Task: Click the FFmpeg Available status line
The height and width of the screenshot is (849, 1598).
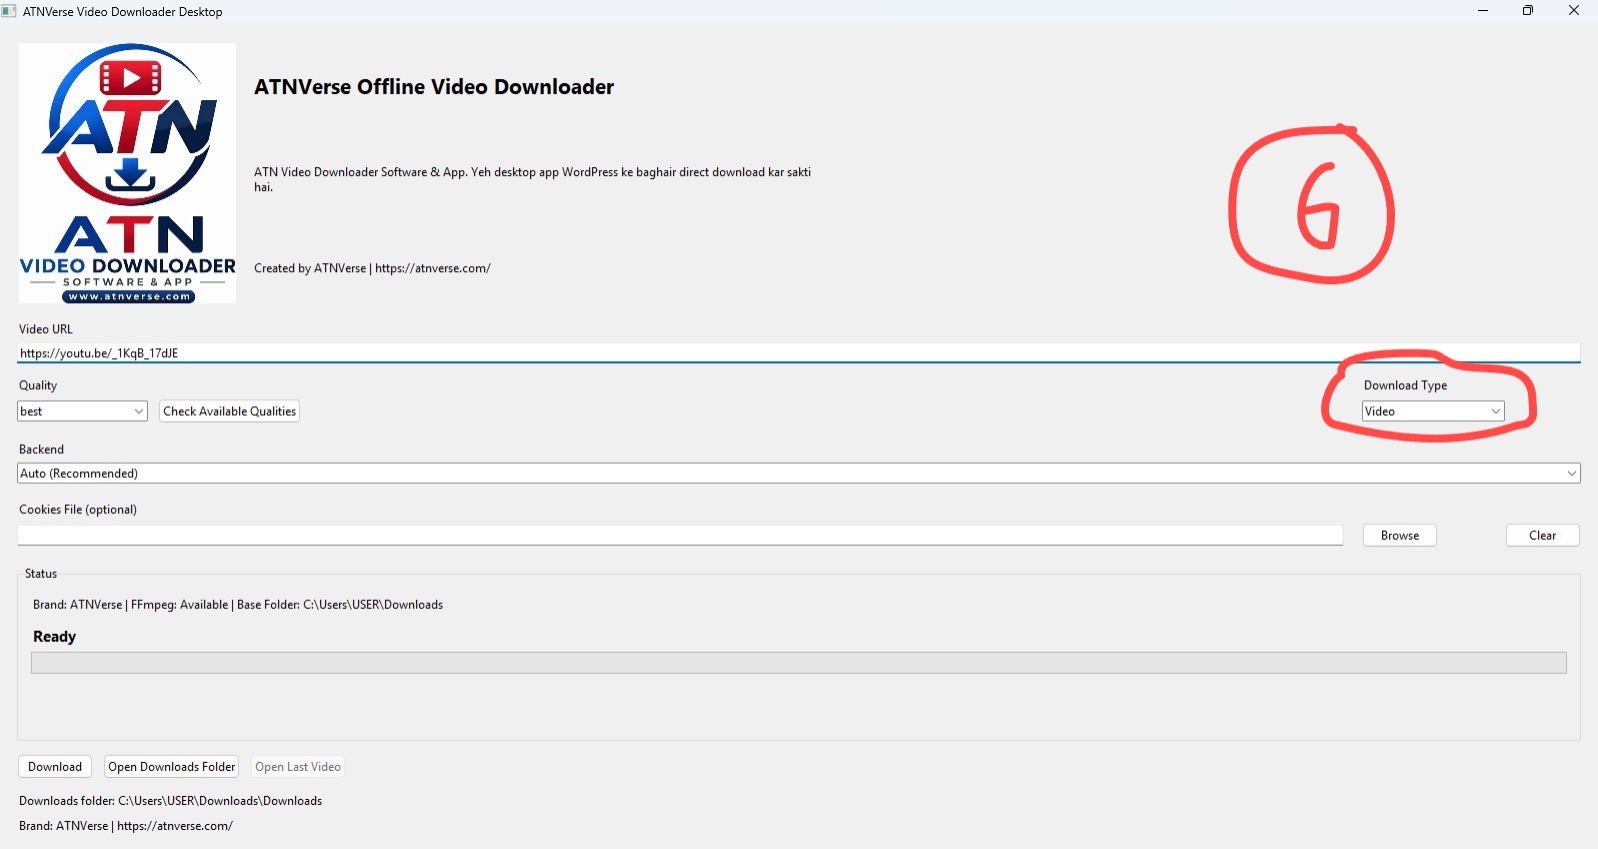Action: (238, 605)
